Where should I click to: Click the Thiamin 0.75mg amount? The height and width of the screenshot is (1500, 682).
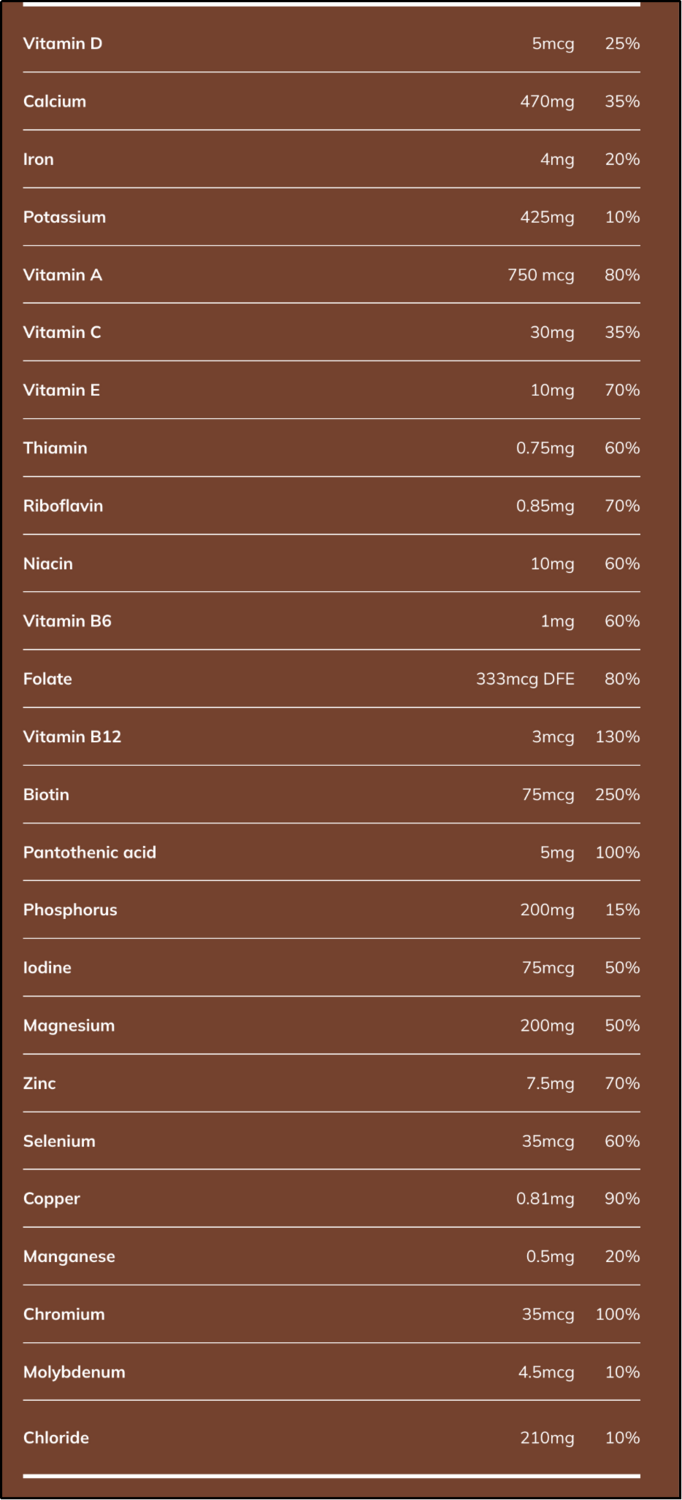[x=545, y=449]
